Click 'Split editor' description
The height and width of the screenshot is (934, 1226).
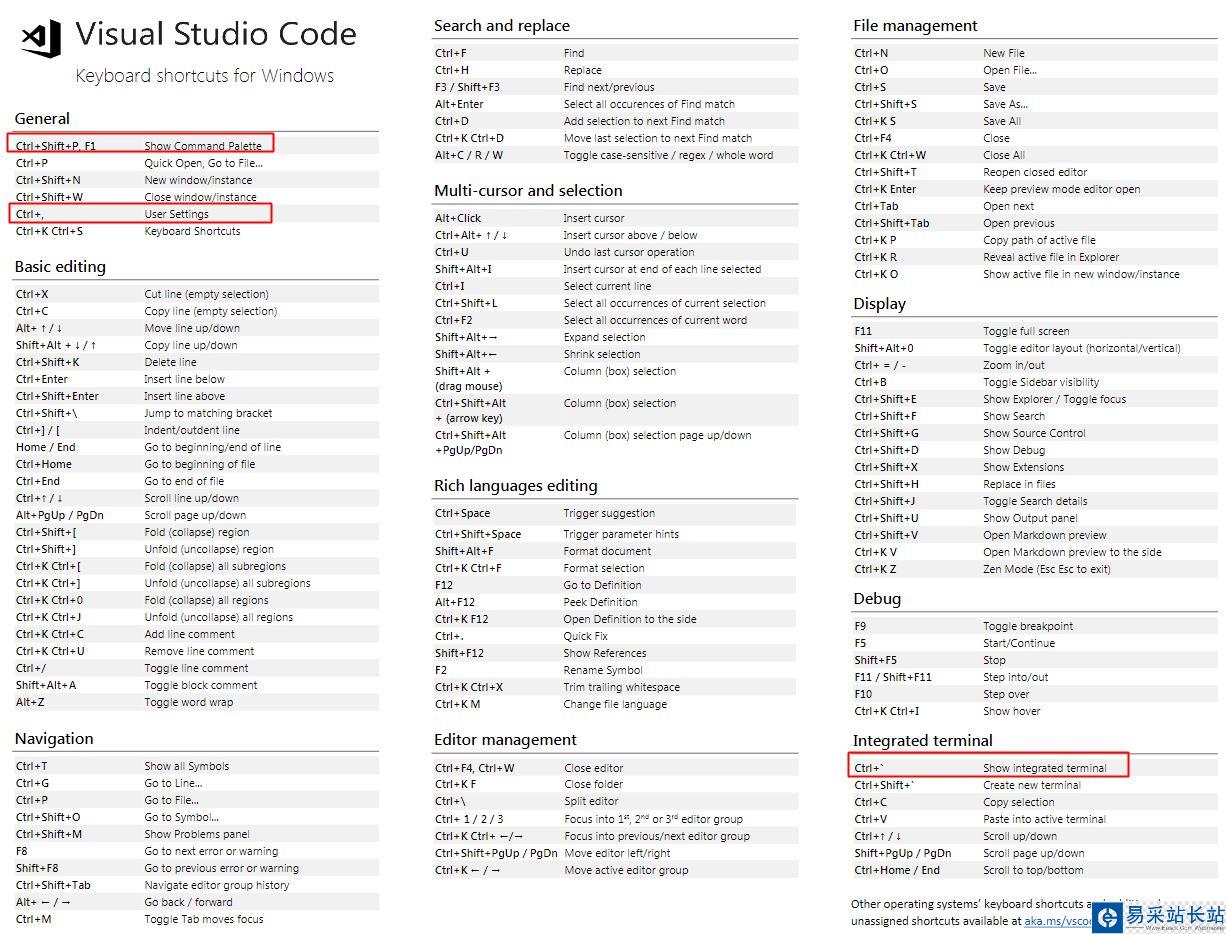pos(591,801)
